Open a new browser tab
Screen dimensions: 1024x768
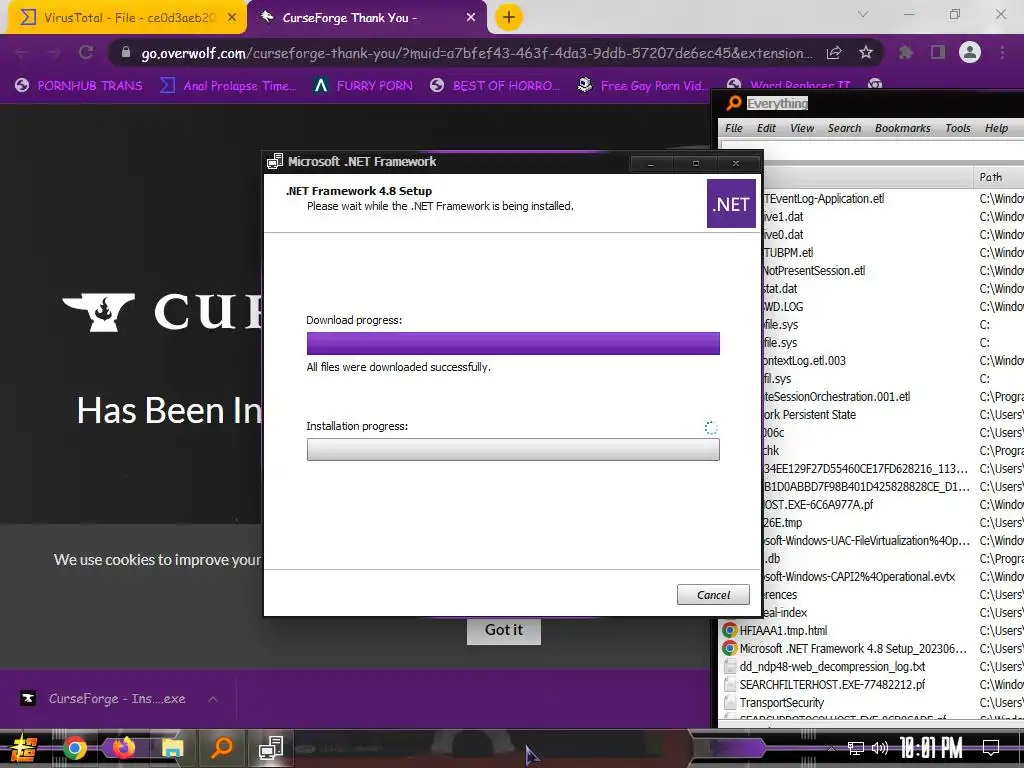coord(509,17)
